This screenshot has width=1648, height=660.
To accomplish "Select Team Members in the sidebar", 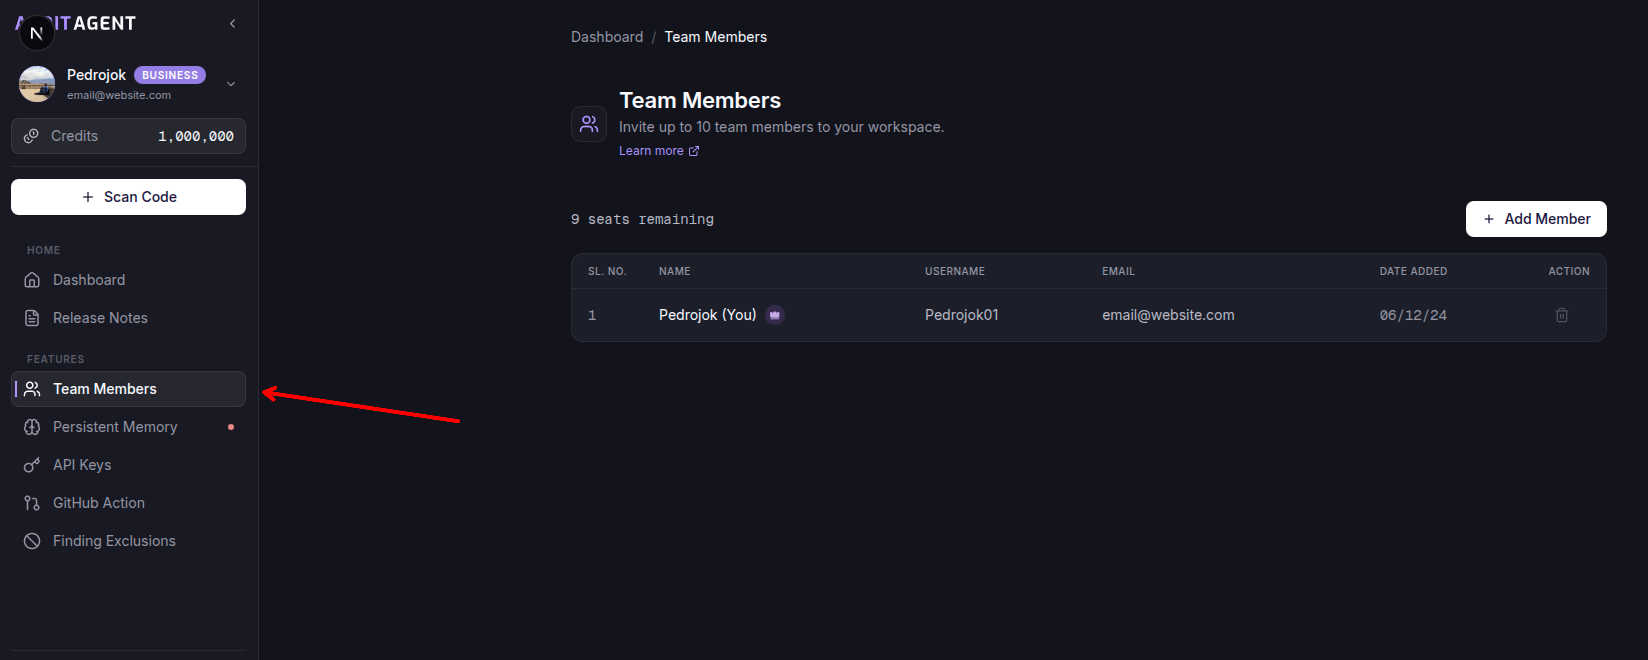I will 128,389.
